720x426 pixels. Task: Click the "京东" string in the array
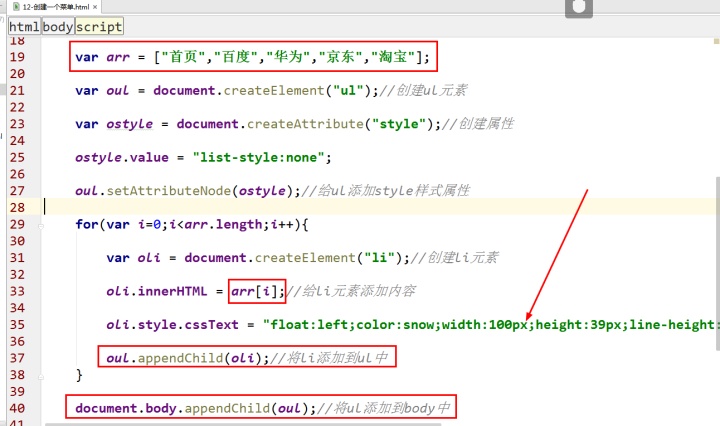[x=341, y=57]
